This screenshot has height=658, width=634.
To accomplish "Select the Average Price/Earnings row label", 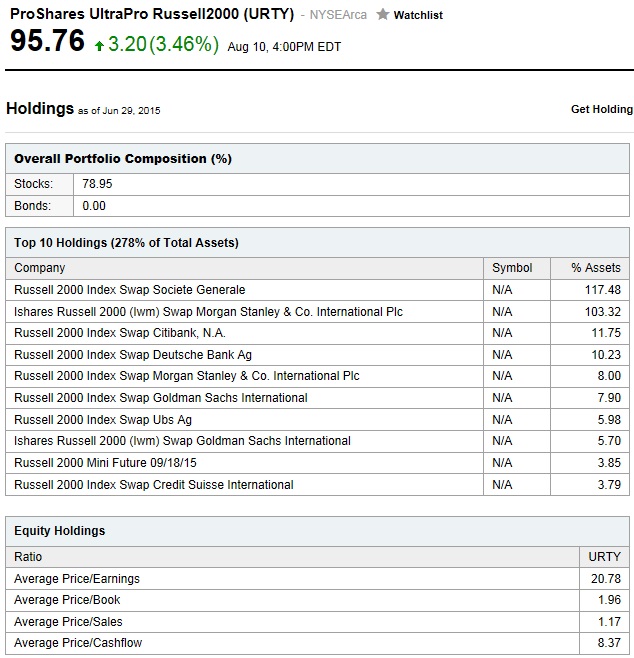I will pyautogui.click(x=77, y=579).
